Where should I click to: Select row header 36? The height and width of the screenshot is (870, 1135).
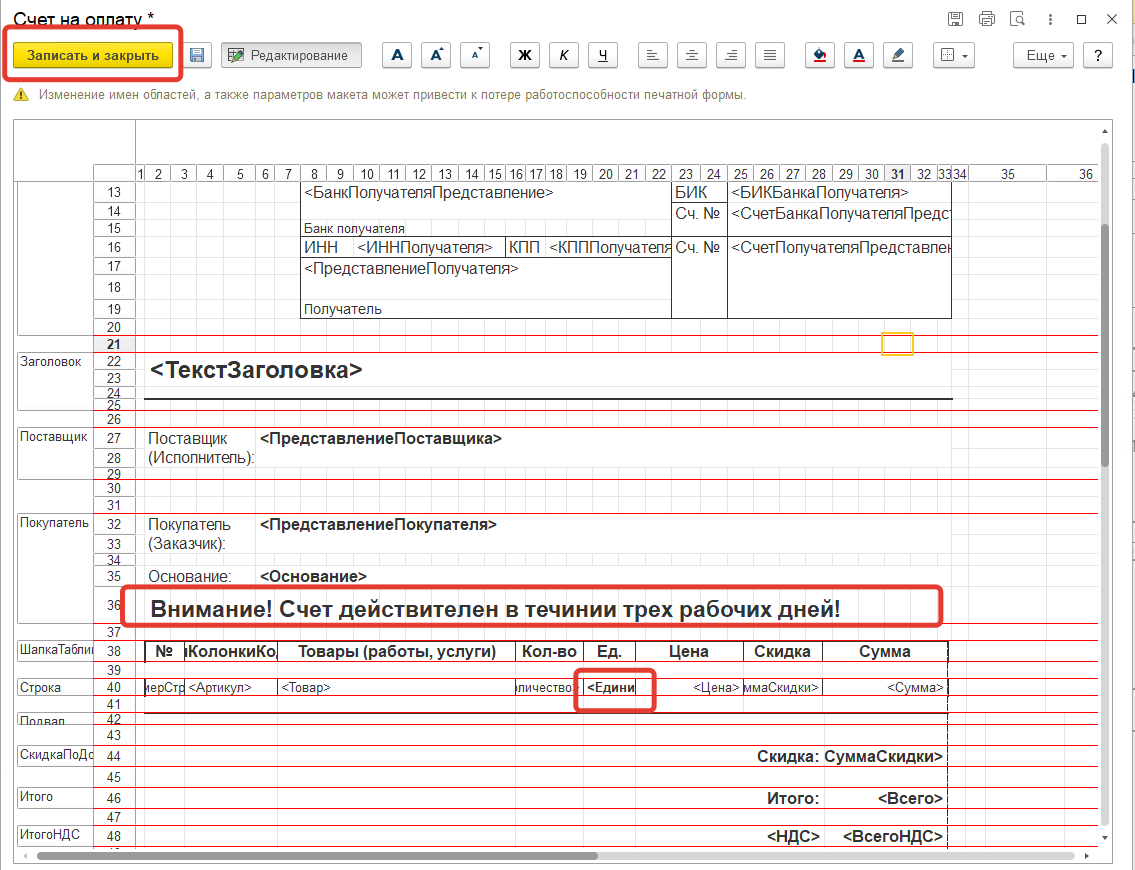tap(114, 605)
